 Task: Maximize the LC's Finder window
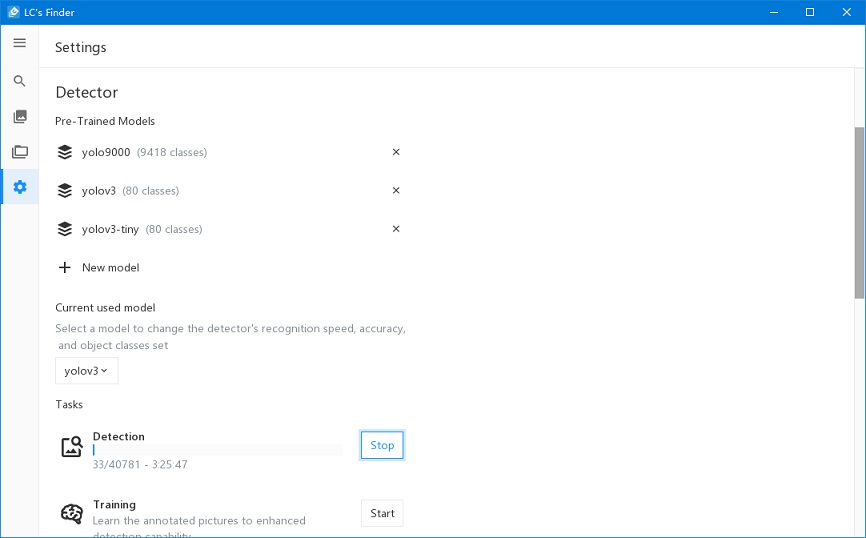click(810, 12)
